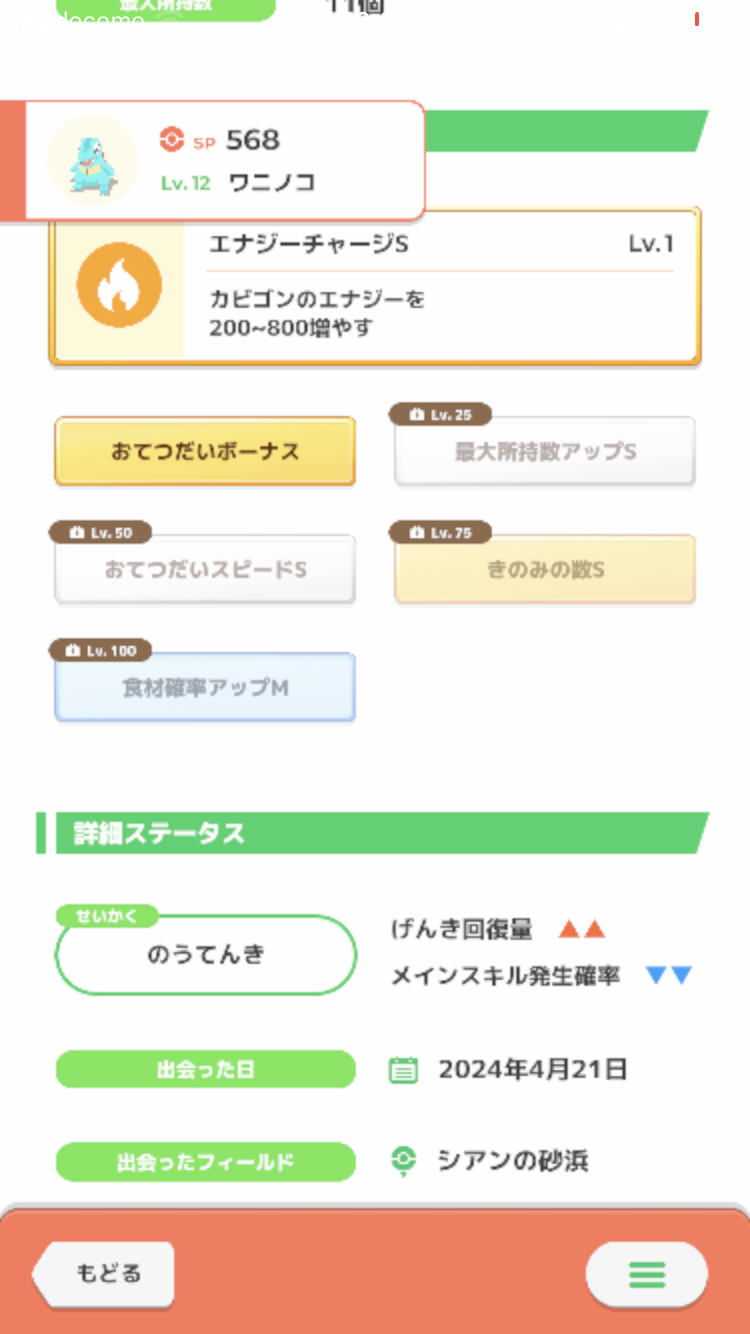Click the Lv. 25 lock badge
The height and width of the screenshot is (1334, 750).
[x=441, y=415]
